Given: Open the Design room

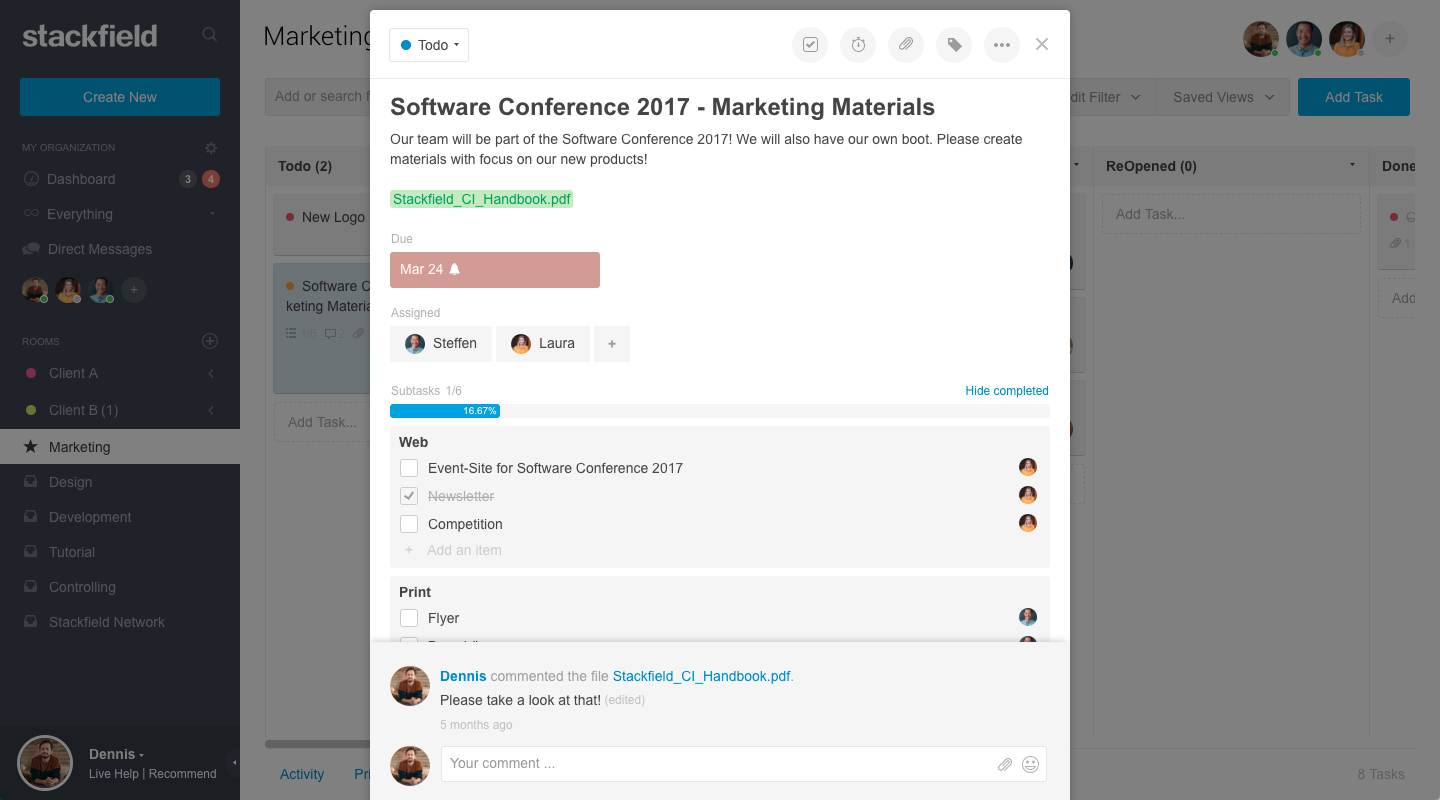Looking at the screenshot, I should click(x=70, y=482).
